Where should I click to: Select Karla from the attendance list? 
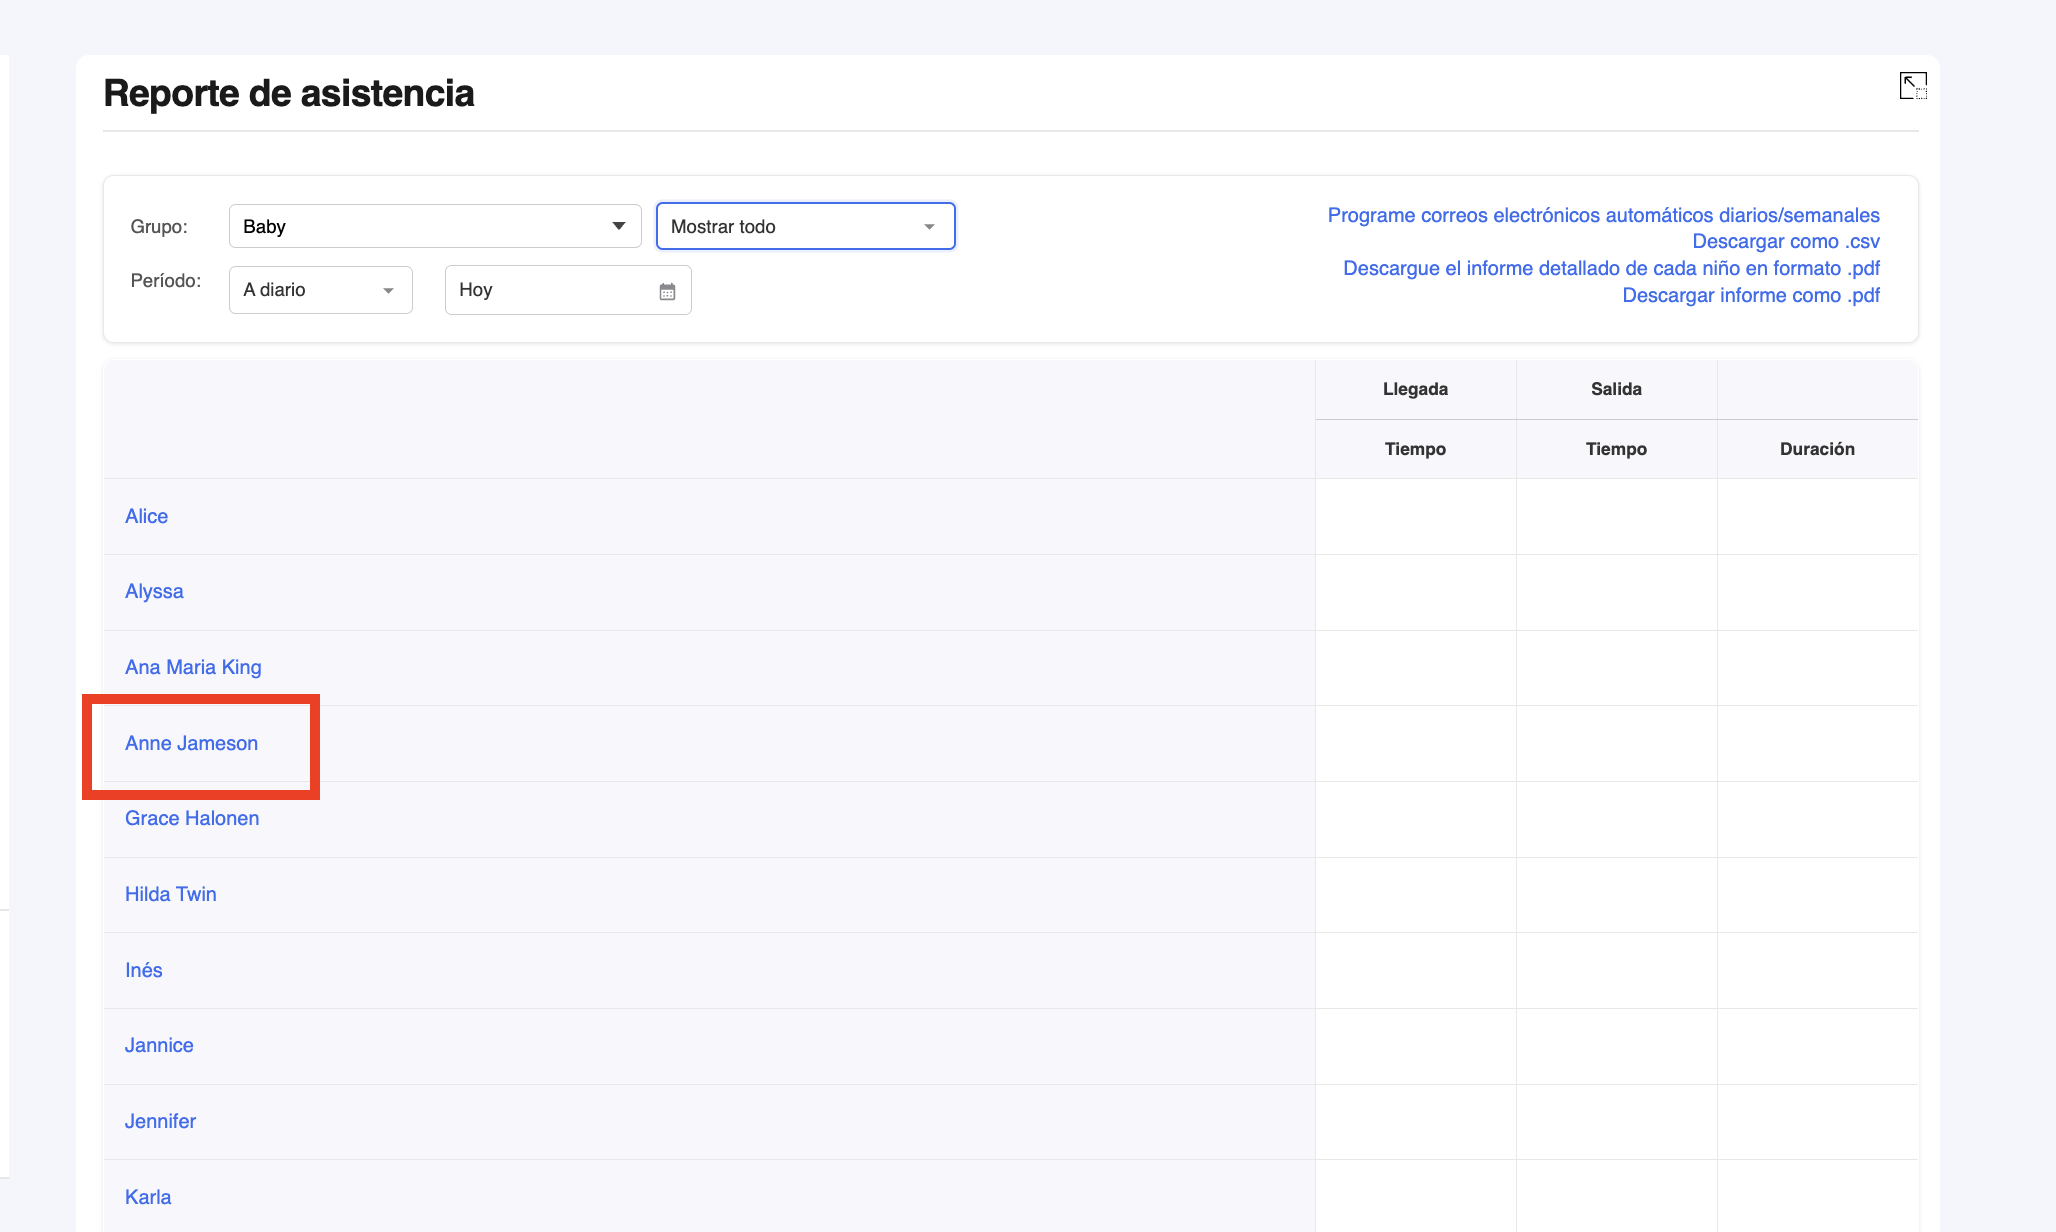148,1197
